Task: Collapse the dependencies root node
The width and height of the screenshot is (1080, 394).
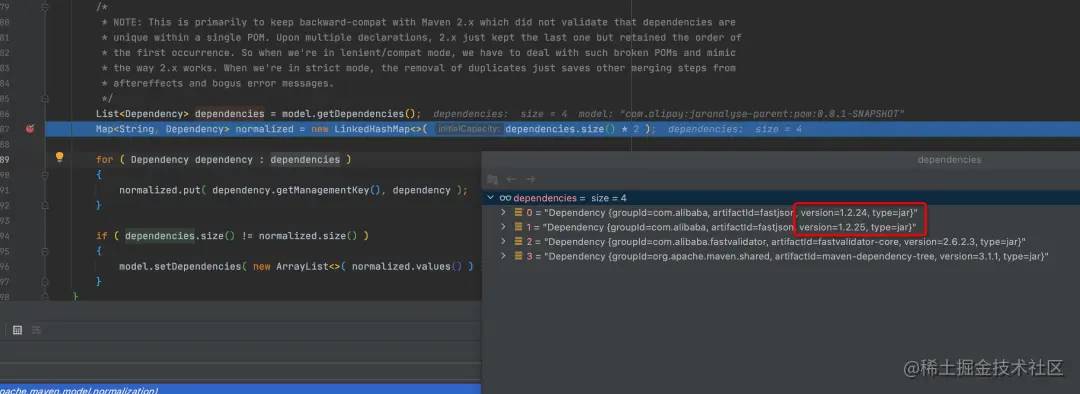Action: (x=490, y=198)
